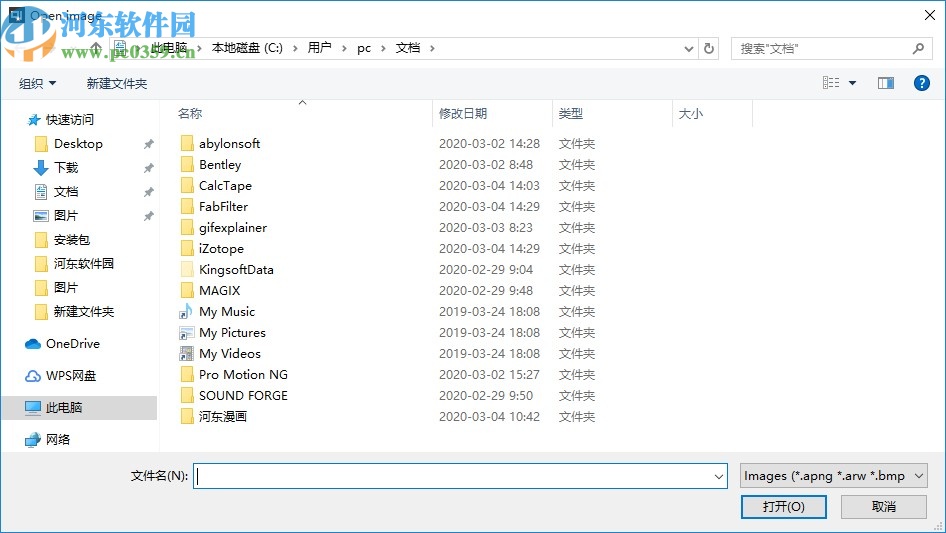This screenshot has width=946, height=533.
Task: Select 新建文件夹 in sidebar
Action: (83, 311)
